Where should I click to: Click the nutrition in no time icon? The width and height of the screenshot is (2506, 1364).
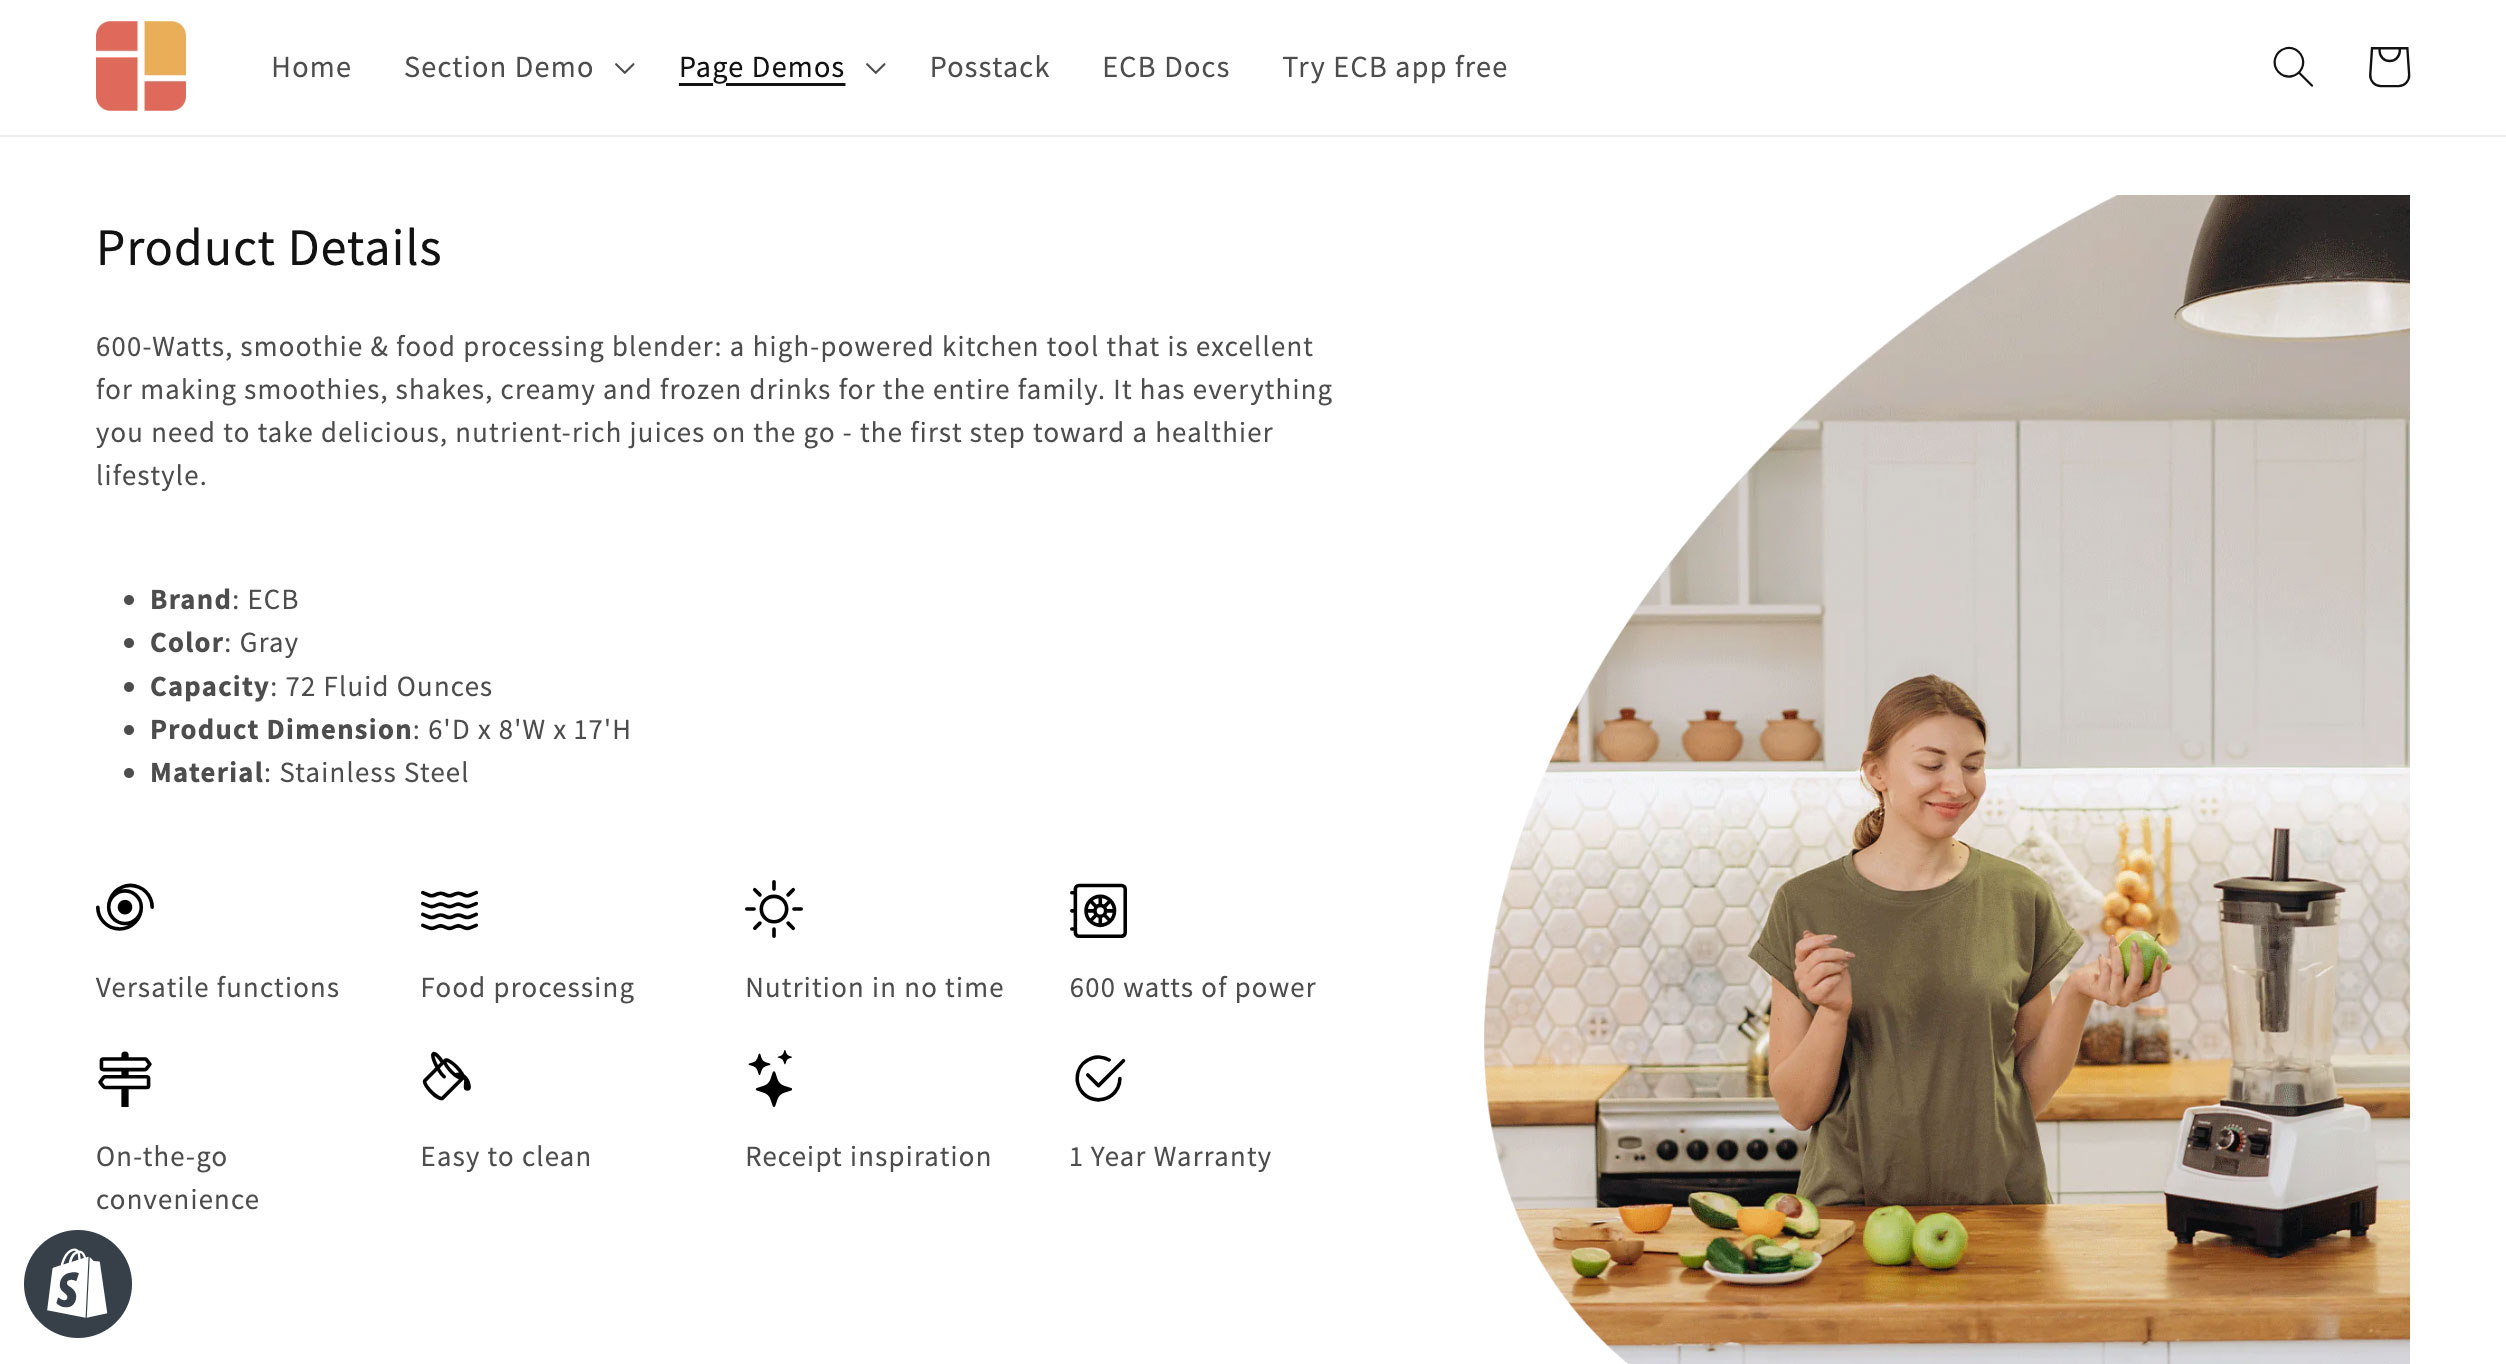pyautogui.click(x=773, y=907)
